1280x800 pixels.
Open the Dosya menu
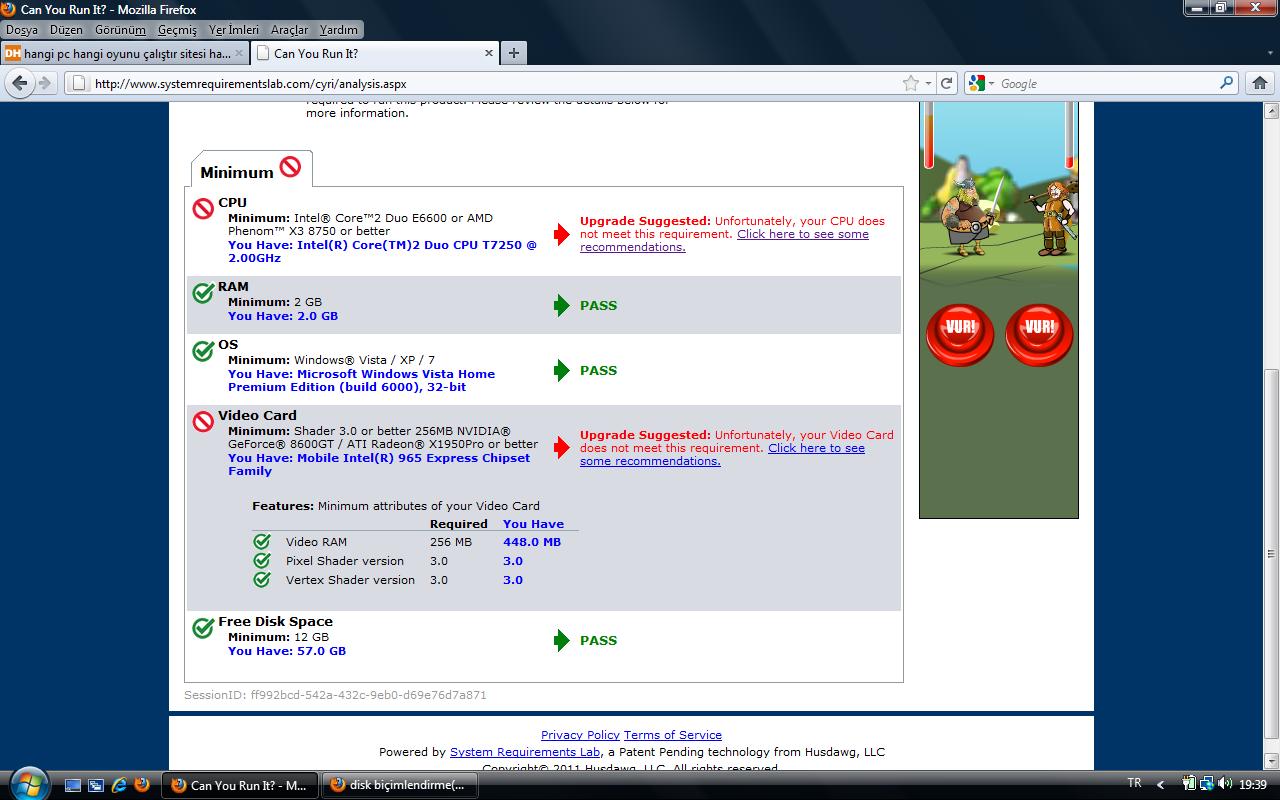(22, 30)
